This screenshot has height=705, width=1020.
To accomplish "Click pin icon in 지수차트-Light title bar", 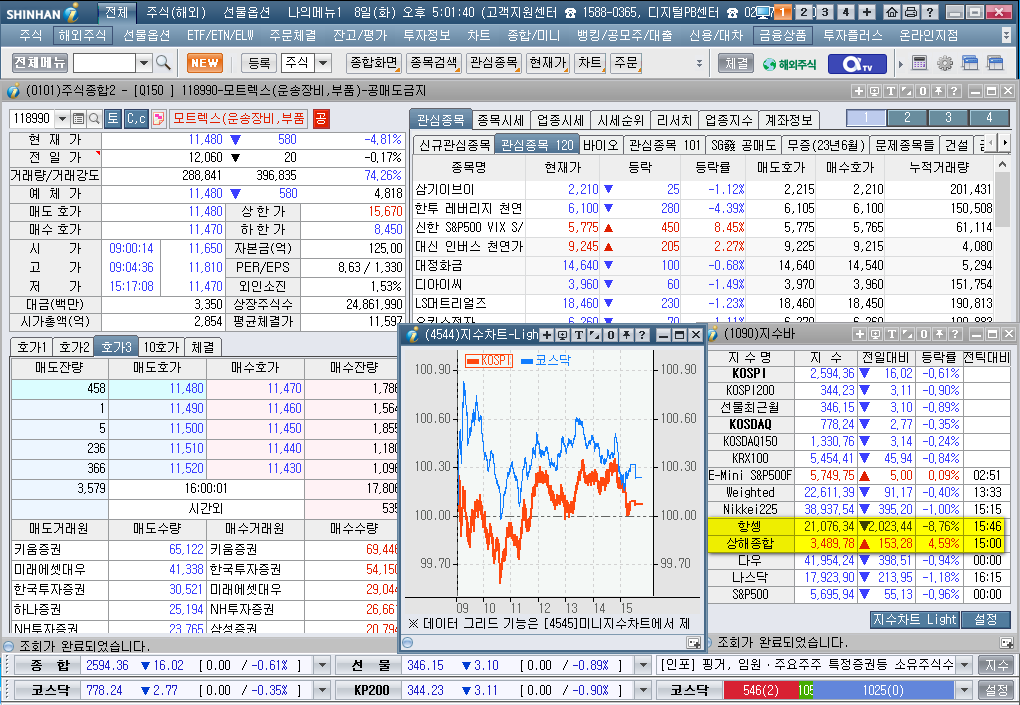I will click(x=626, y=335).
